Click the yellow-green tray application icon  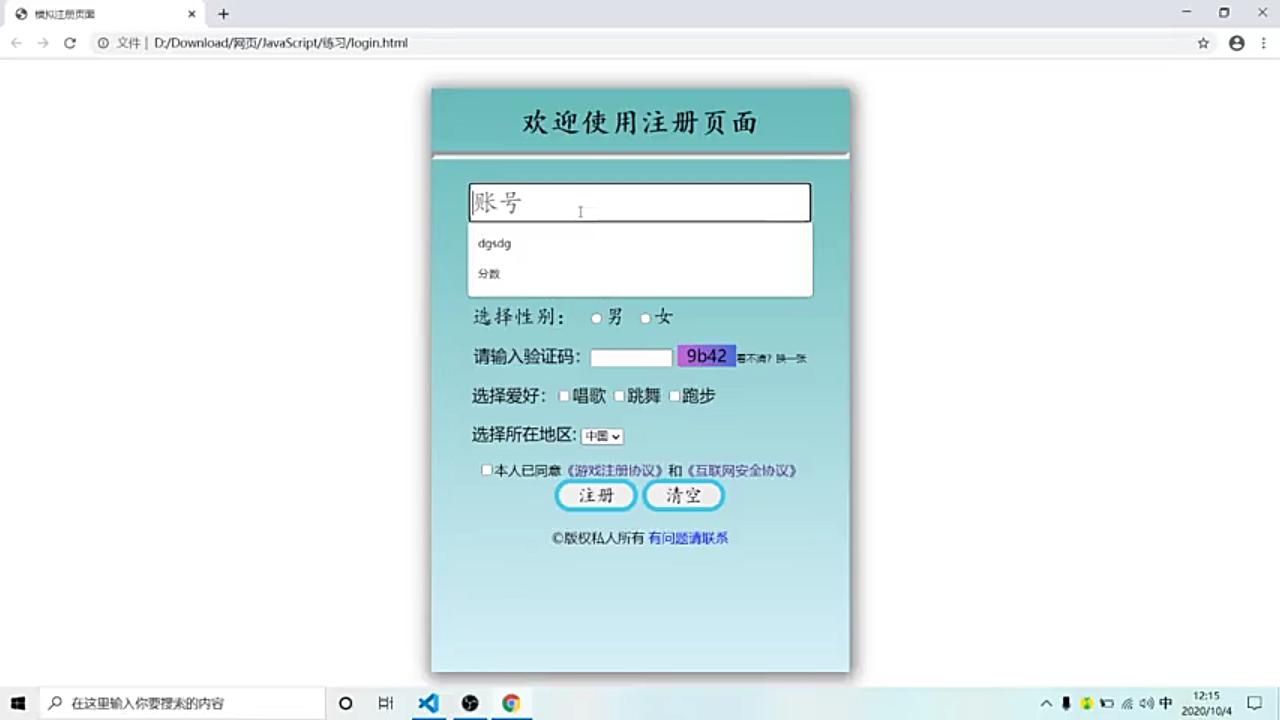click(1086, 703)
